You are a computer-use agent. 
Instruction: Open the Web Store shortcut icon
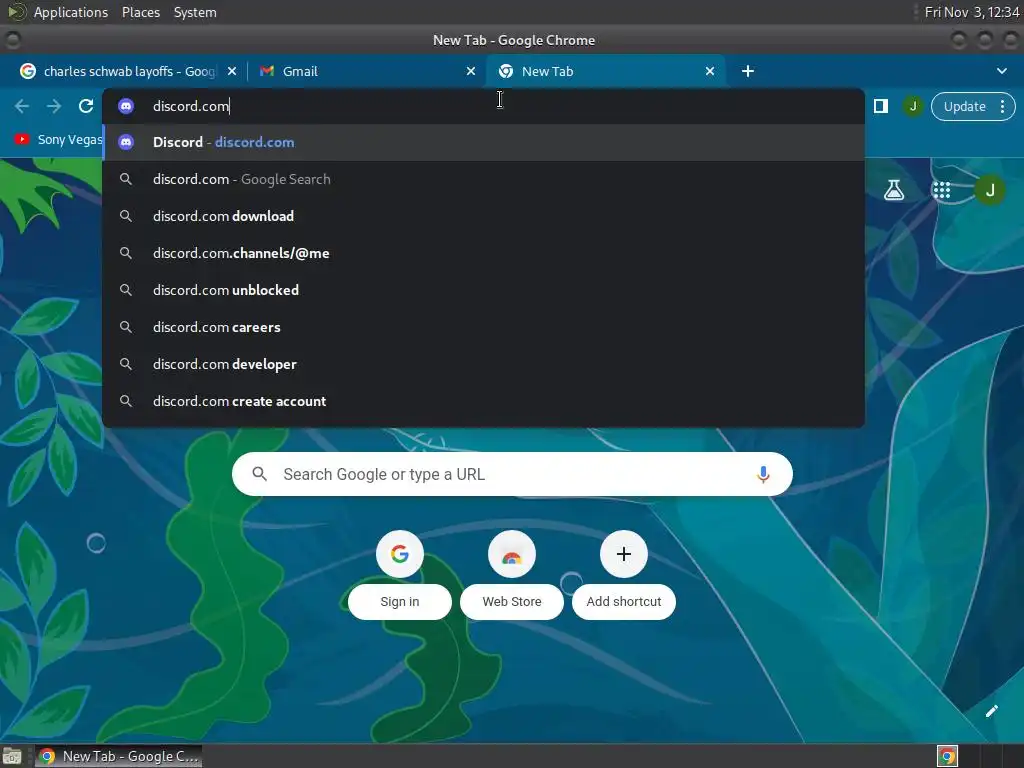512,554
